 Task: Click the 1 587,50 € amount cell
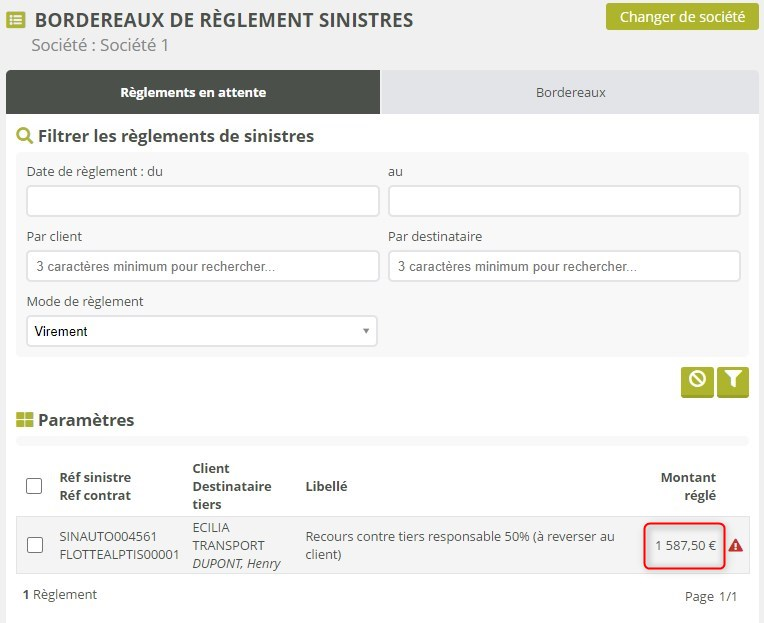point(685,545)
